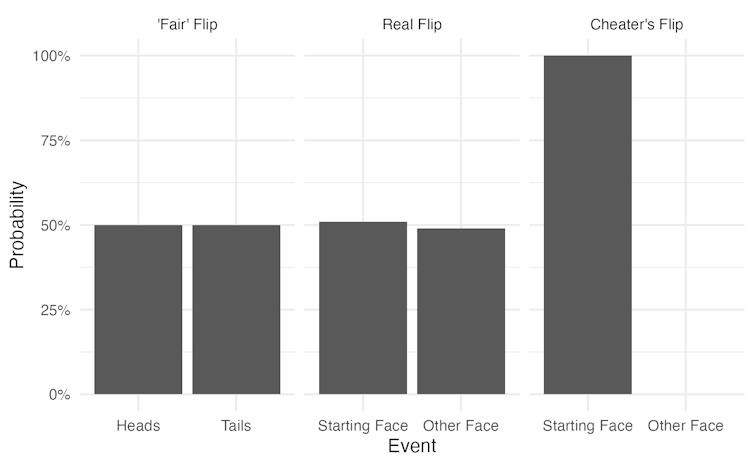Image resolution: width=754 pixels, height=466 pixels.
Task: Click the Probability y-axis title
Action: pyautogui.click(x=17, y=225)
